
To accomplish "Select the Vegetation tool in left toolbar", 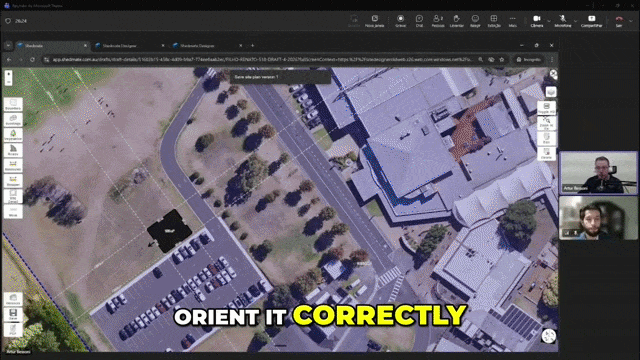I will (13, 135).
